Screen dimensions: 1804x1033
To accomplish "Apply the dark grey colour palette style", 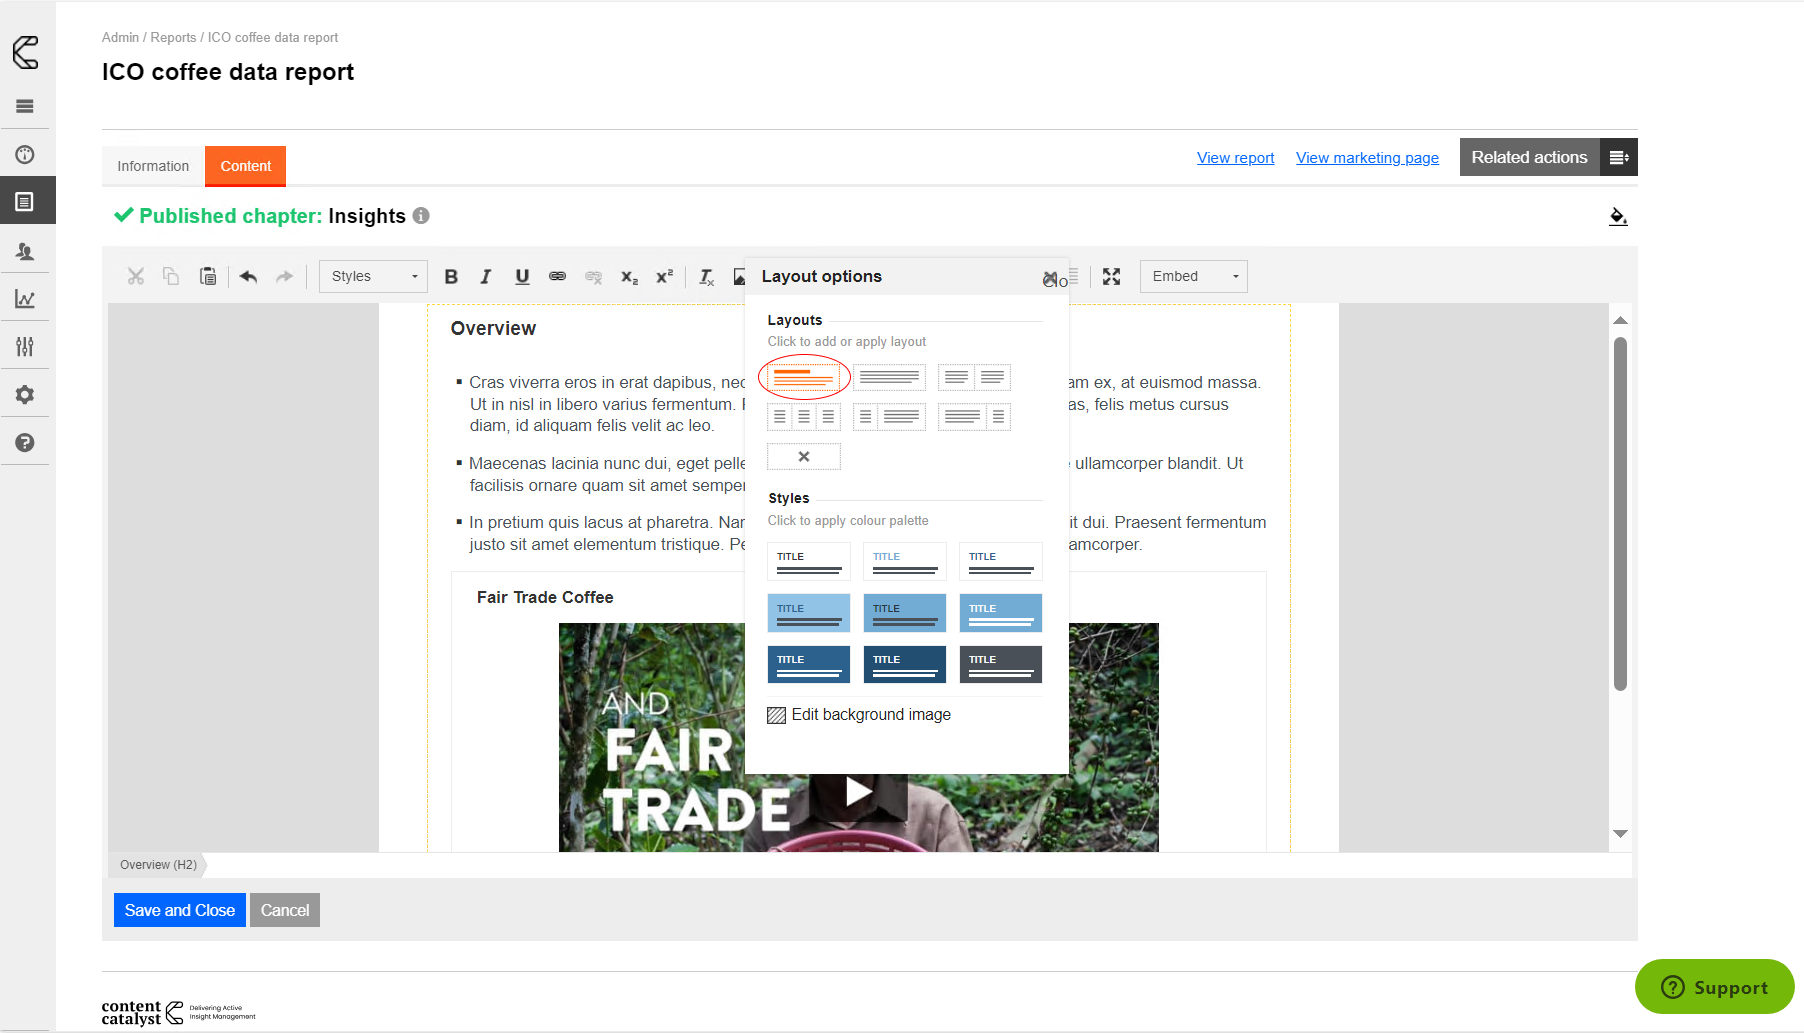I will click(x=1000, y=664).
